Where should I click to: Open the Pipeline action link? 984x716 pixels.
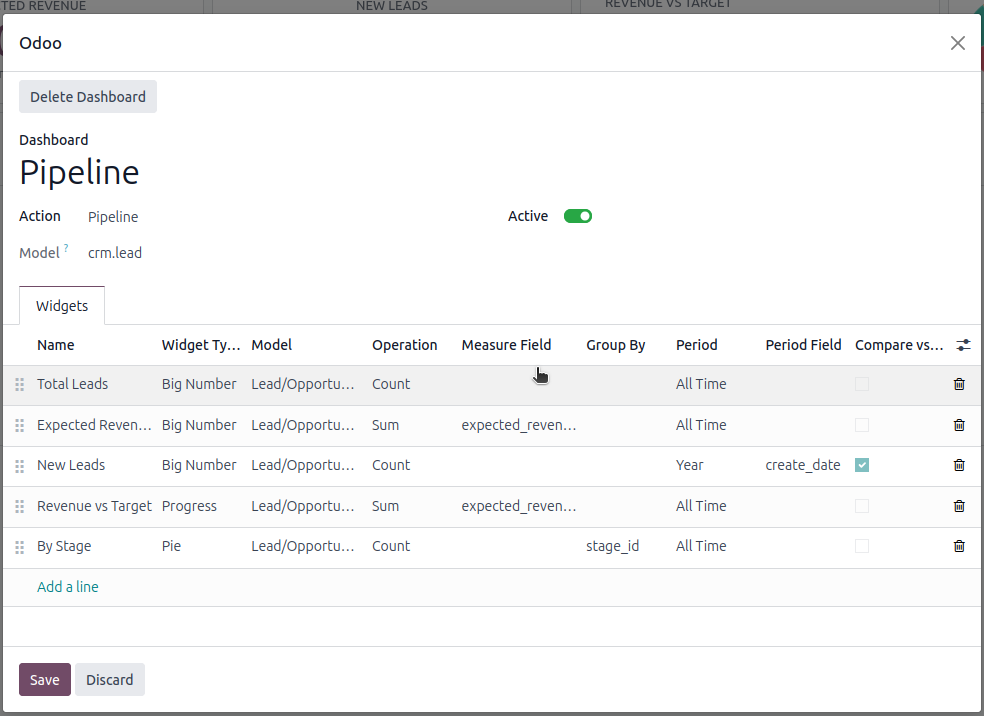tap(113, 217)
